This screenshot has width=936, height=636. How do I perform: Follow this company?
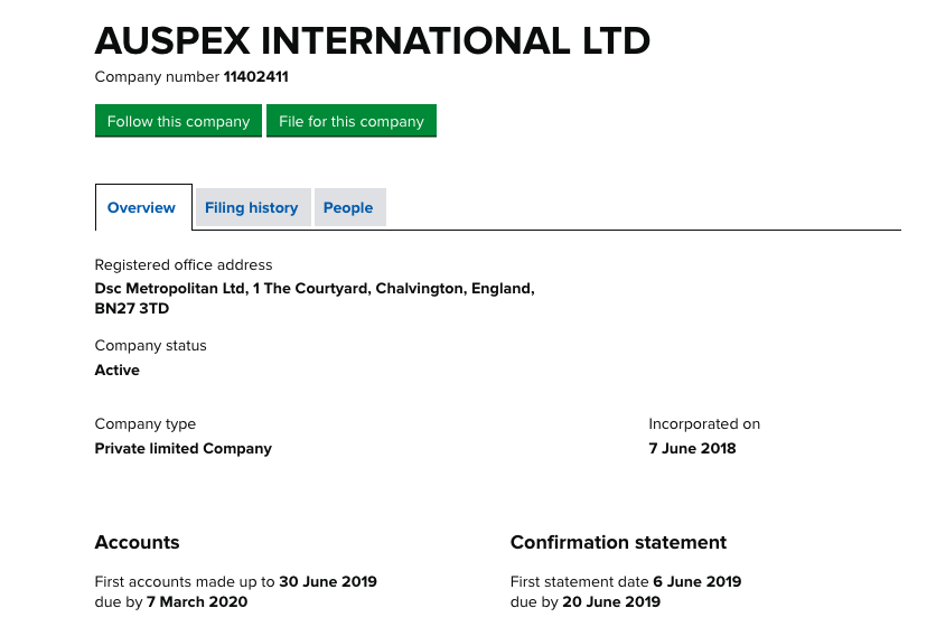tap(177, 120)
